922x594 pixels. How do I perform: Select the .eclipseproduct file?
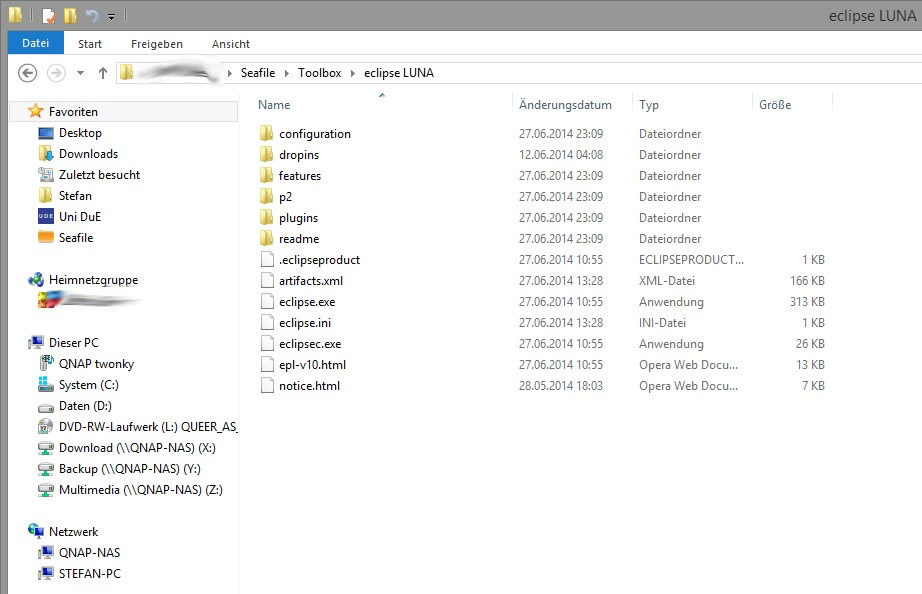click(319, 260)
